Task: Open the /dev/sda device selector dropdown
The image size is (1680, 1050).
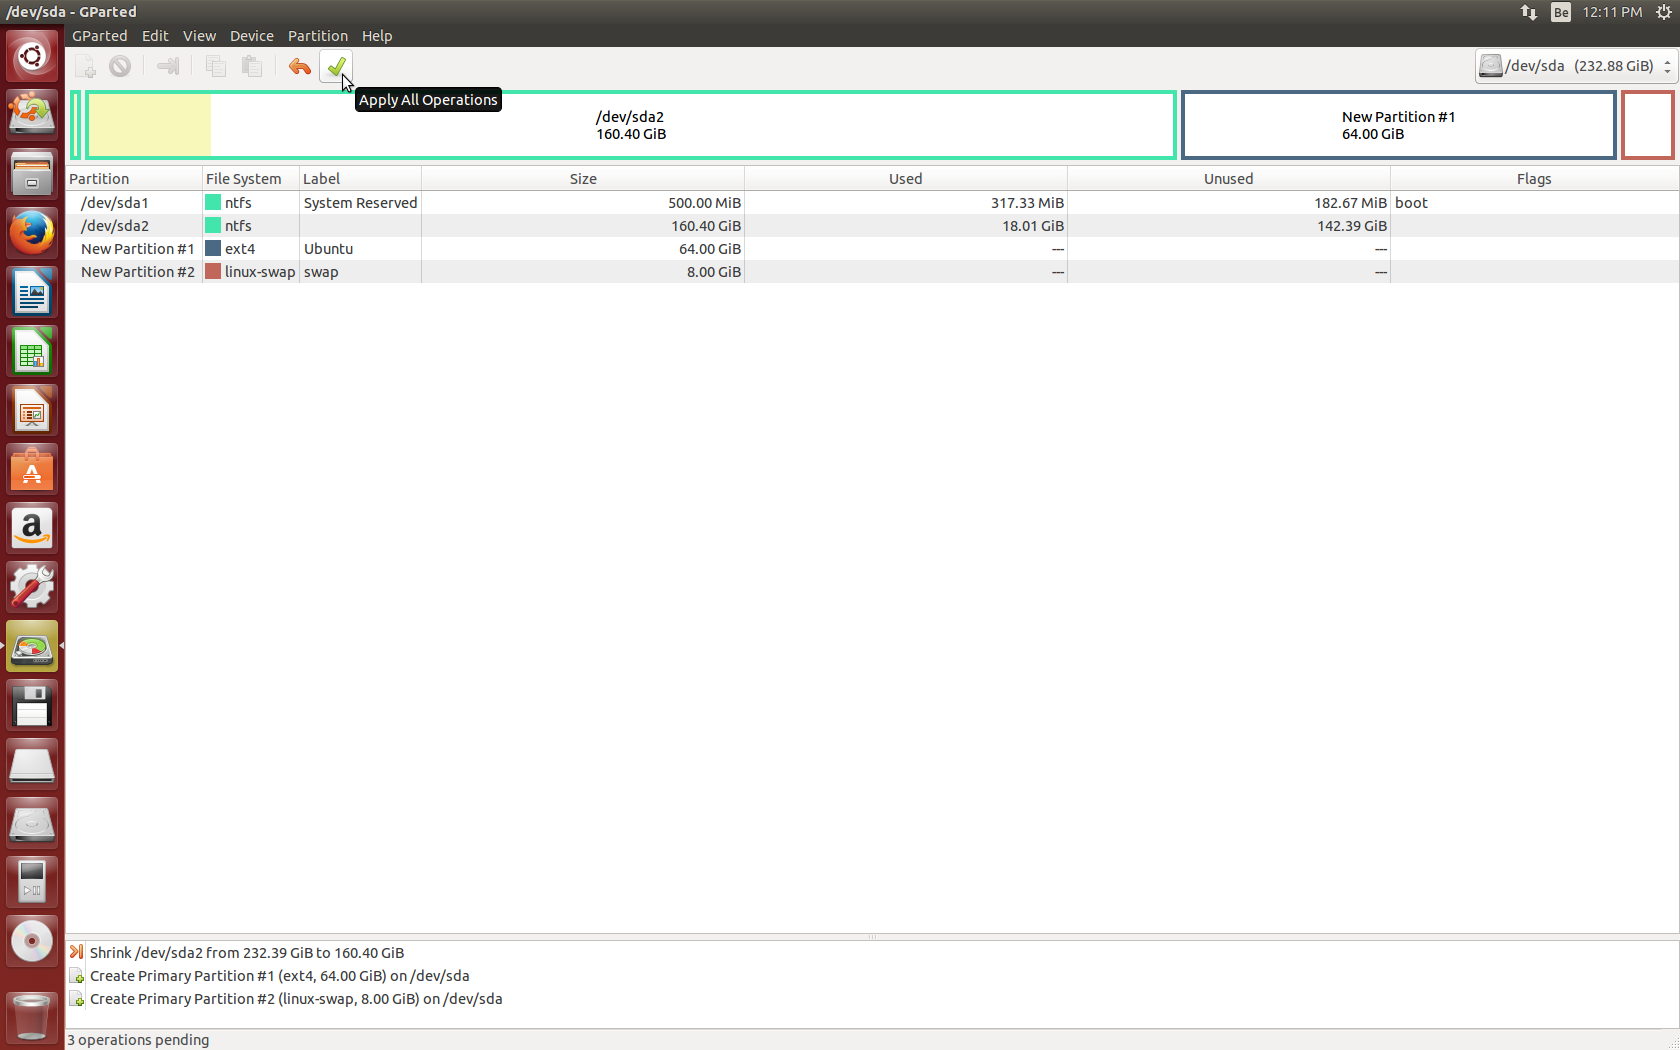Action: point(1575,66)
